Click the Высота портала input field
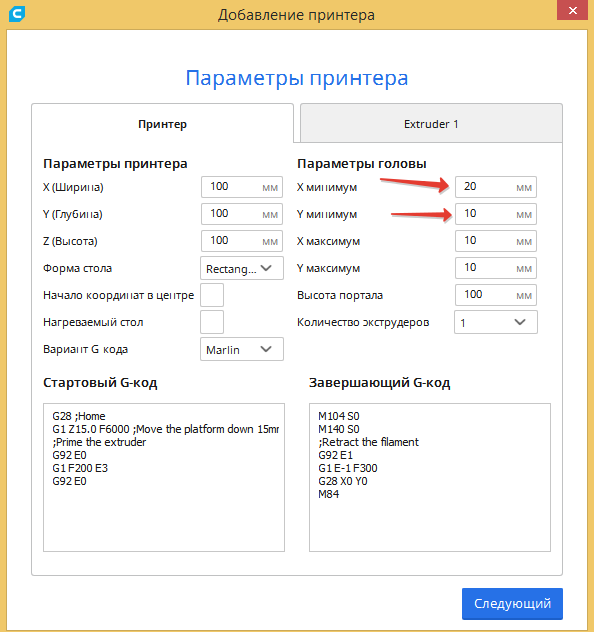The width and height of the screenshot is (594, 632). pyautogui.click(x=496, y=295)
